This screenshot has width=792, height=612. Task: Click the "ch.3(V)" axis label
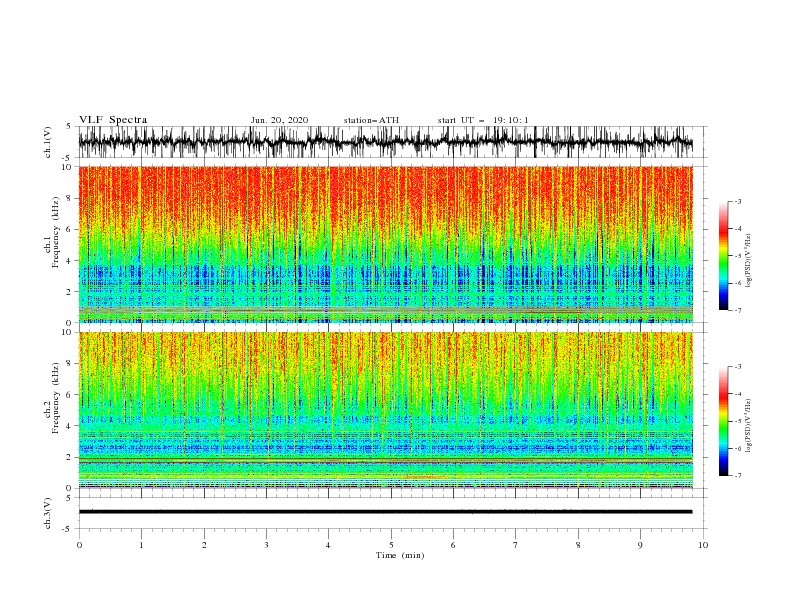pos(48,513)
